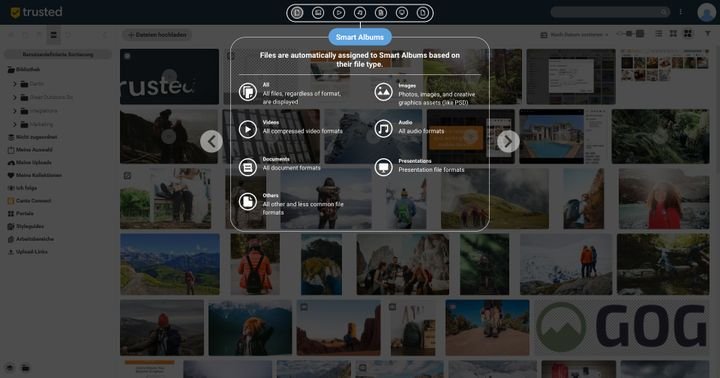The width and height of the screenshot is (720, 378).
Task: Open the trusted logo thumbnail
Action: tap(169, 77)
